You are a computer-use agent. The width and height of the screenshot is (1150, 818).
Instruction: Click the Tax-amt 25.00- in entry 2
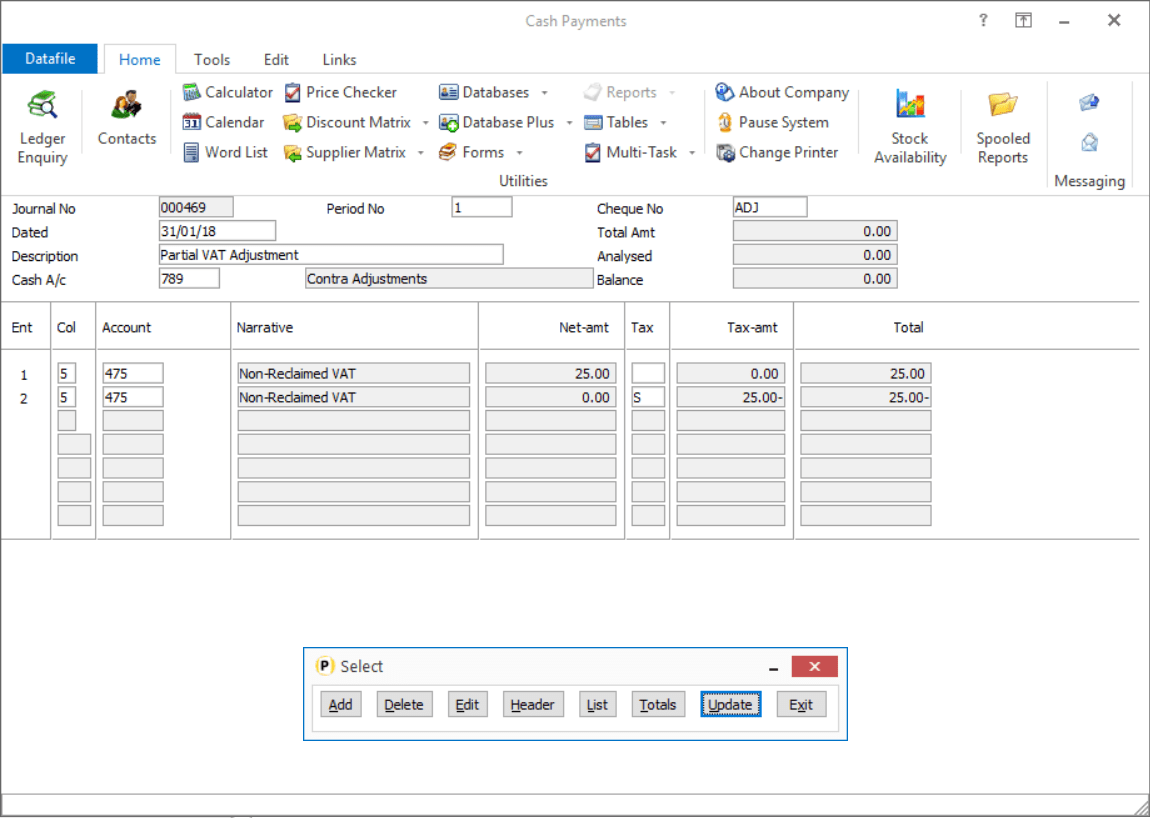(x=730, y=397)
